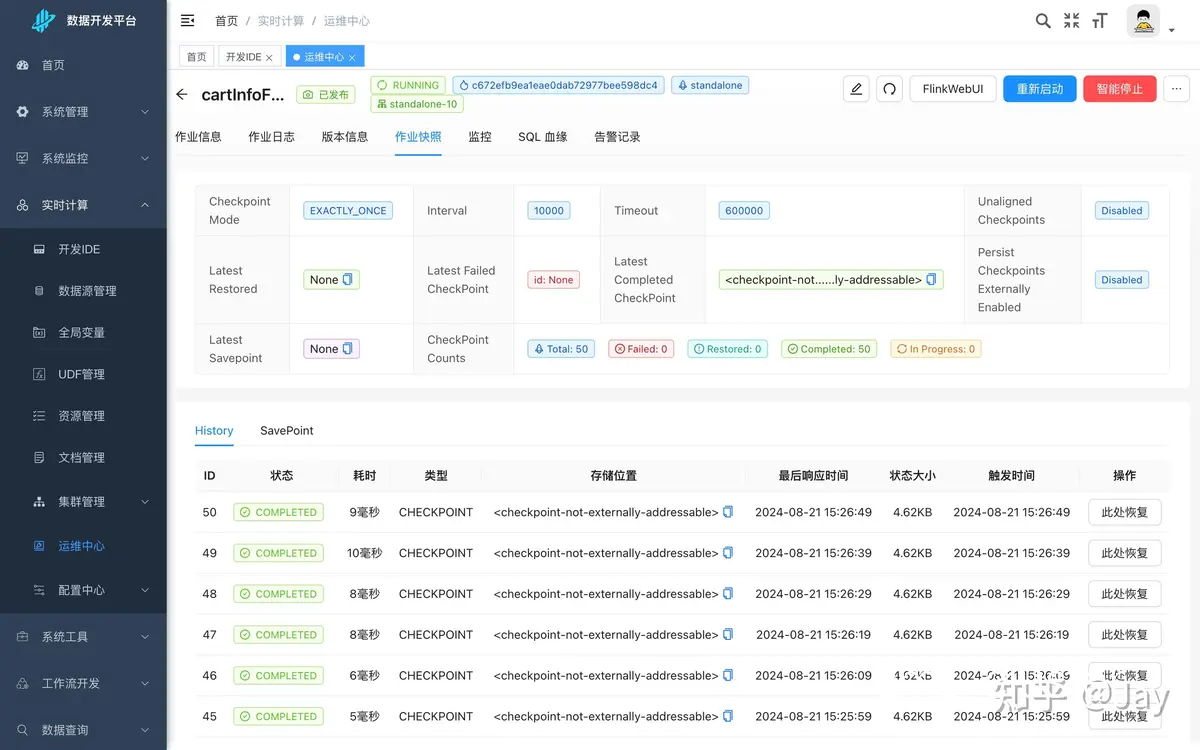Expand the 数据查询 menu
Viewport: 1200px width, 750px height.
pos(83,730)
